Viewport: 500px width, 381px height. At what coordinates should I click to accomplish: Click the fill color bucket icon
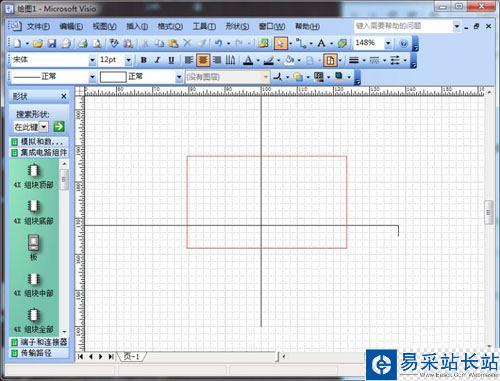click(290, 60)
